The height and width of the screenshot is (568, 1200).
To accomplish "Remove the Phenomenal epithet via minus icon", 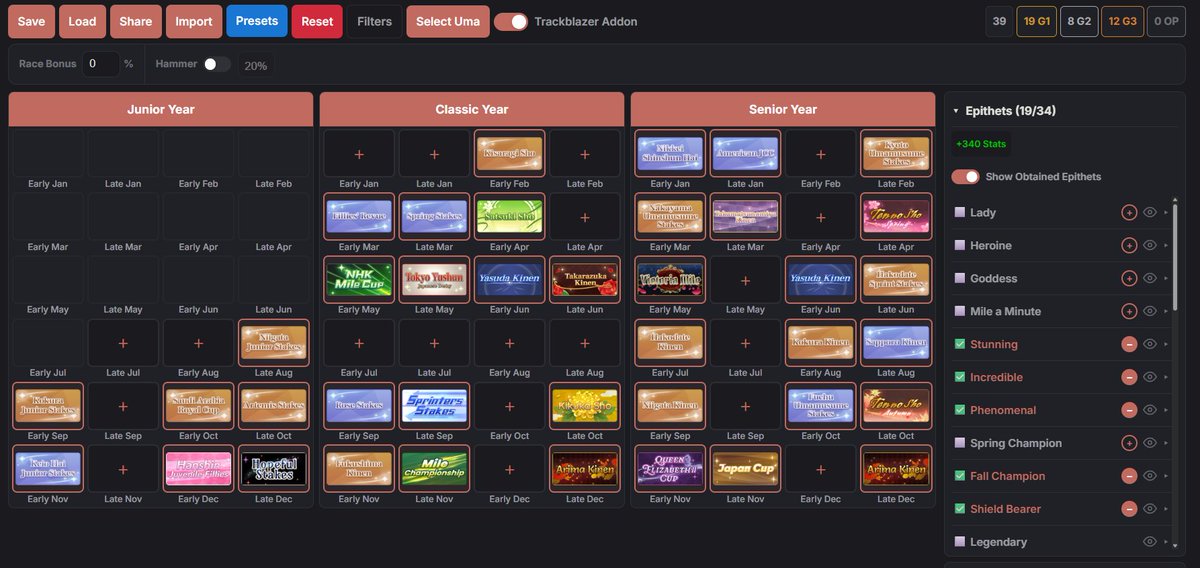I will pos(1129,410).
